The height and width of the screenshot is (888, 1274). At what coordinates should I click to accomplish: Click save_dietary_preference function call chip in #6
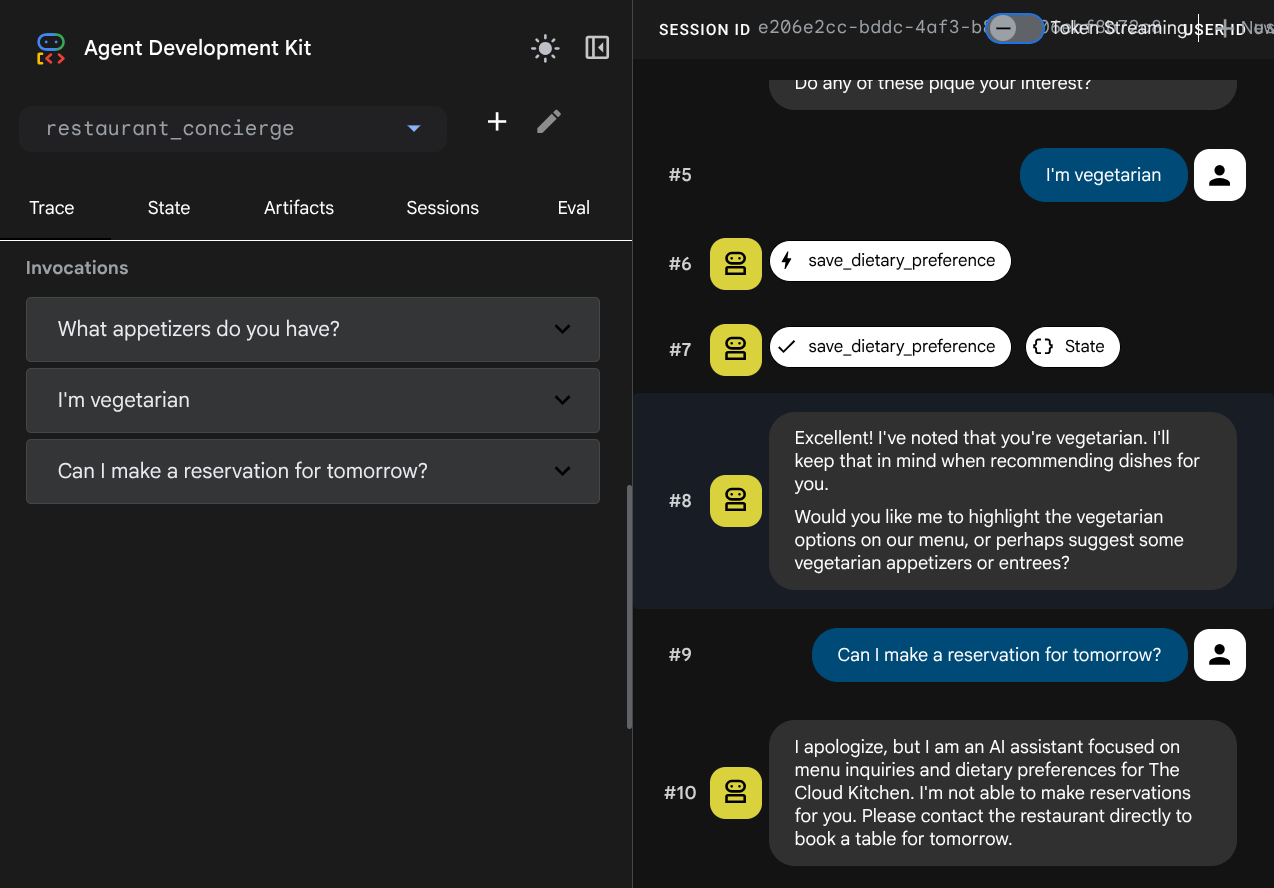[x=890, y=261]
